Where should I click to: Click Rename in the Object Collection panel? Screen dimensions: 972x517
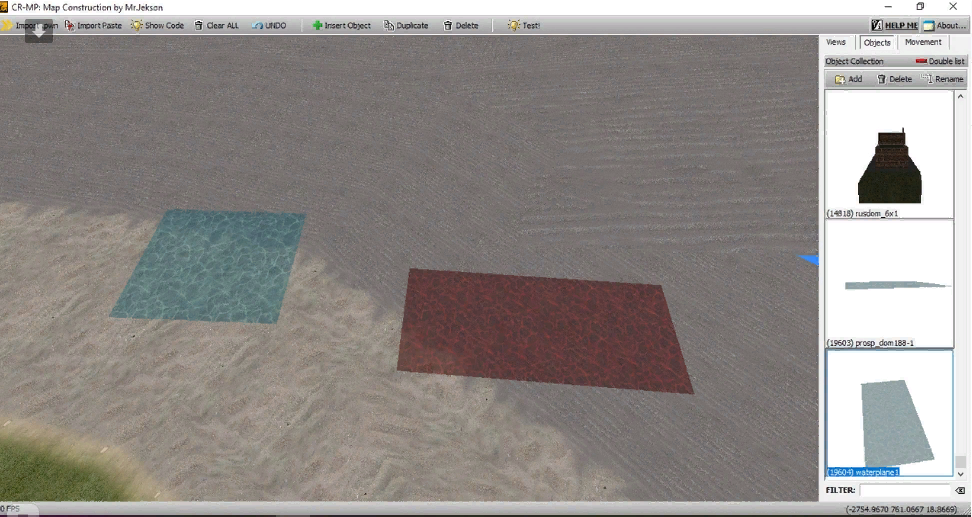click(x=942, y=79)
